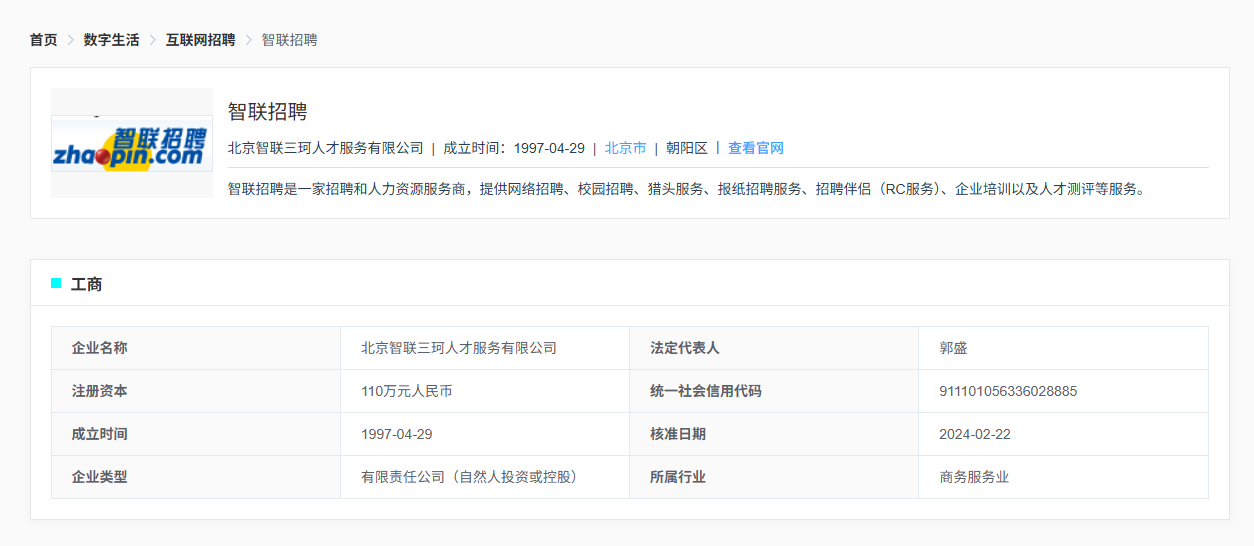Click the 首页 breadcrumb link

click(43, 40)
